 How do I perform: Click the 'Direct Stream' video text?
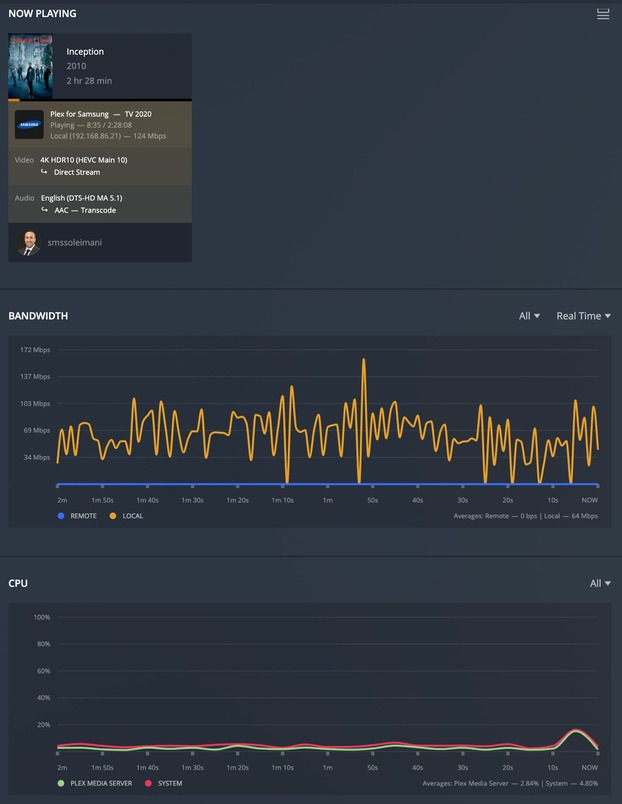(x=77, y=172)
